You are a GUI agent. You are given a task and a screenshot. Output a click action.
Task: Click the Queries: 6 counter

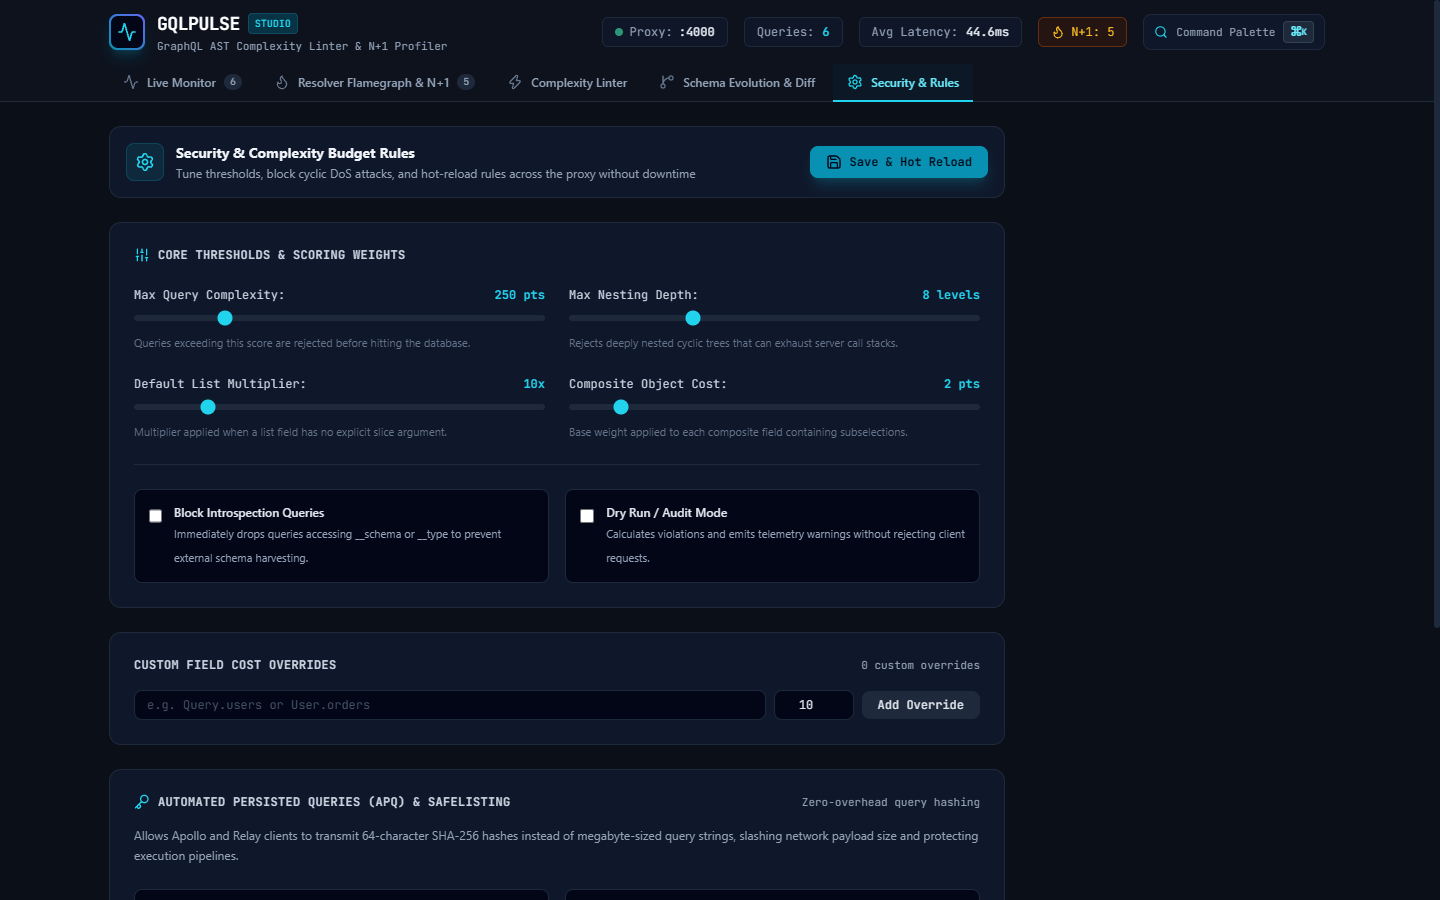pyautogui.click(x=793, y=32)
